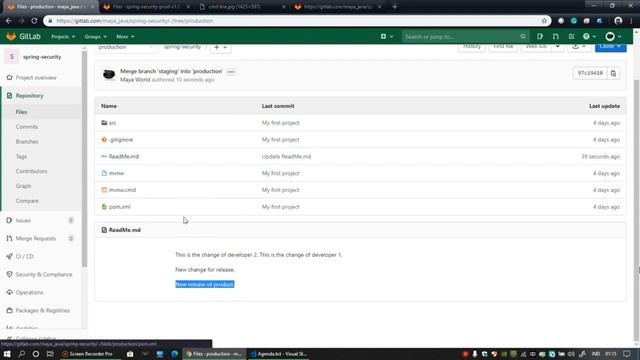Open Operations in the sidebar
The image size is (640, 360).
[29, 293]
